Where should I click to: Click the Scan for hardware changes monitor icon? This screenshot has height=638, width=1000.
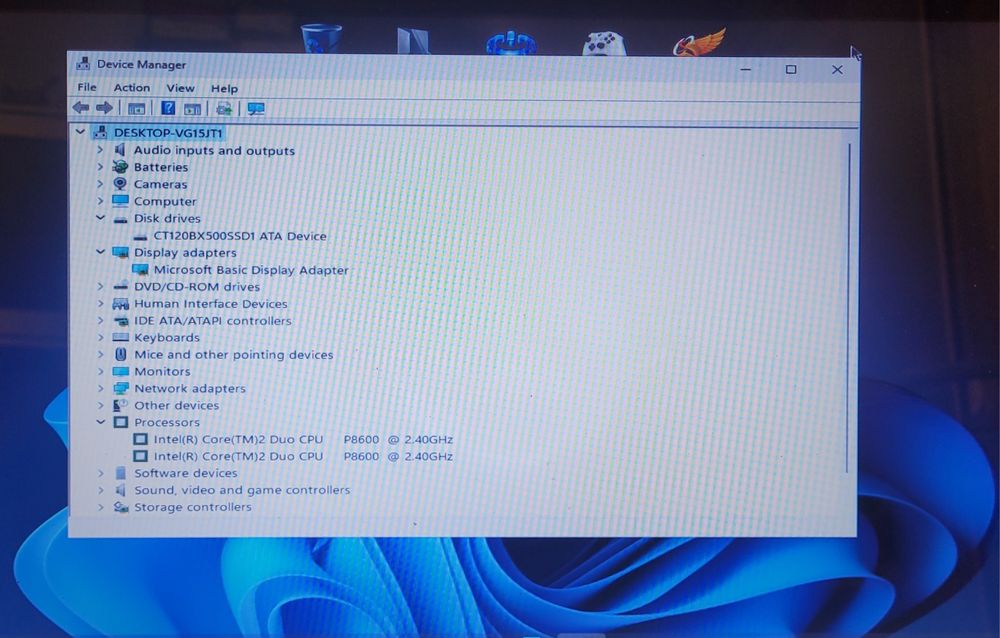tap(256, 108)
